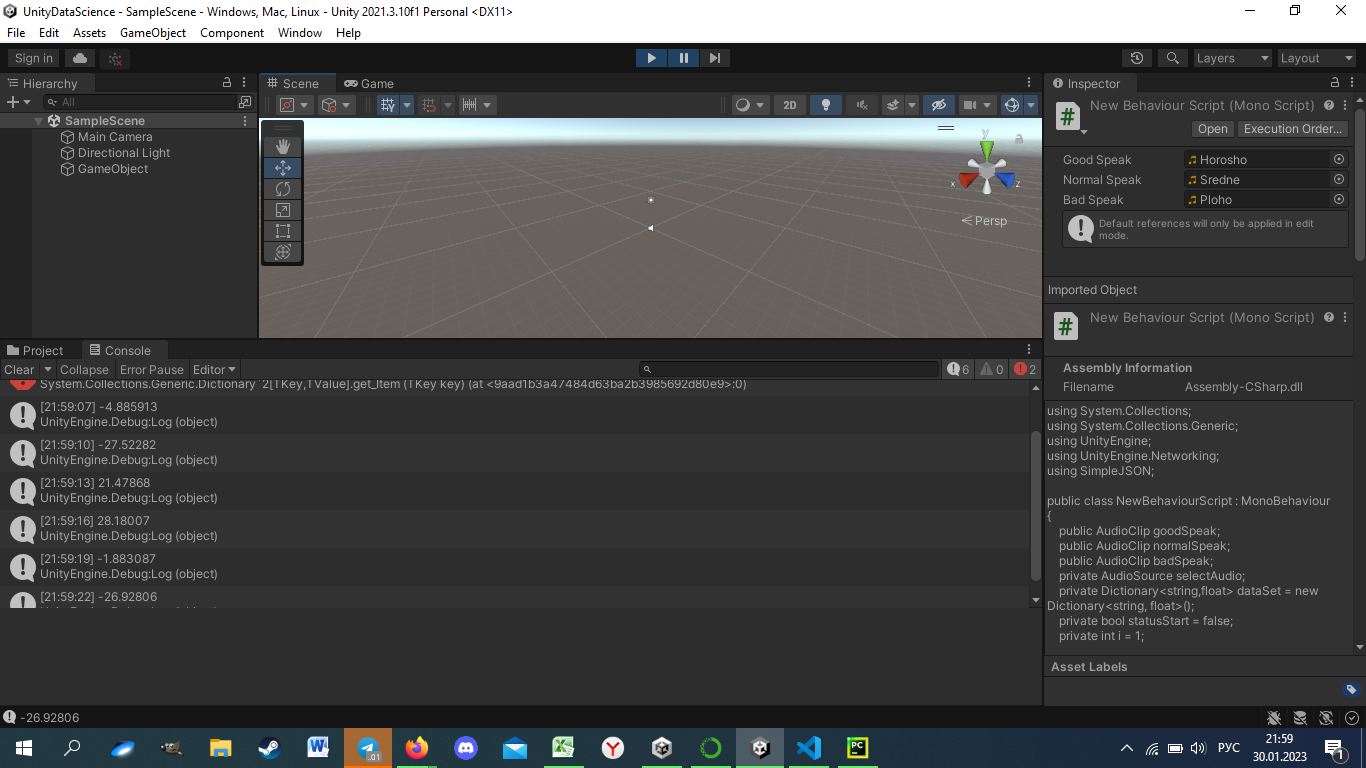Screen dimensions: 1366x768
Task: Clear the Console log
Action: tap(18, 369)
